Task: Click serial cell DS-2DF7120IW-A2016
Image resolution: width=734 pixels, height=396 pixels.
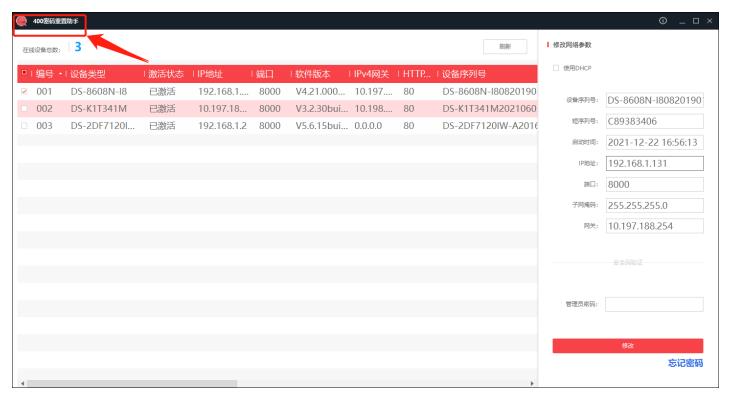Action: click(x=490, y=125)
